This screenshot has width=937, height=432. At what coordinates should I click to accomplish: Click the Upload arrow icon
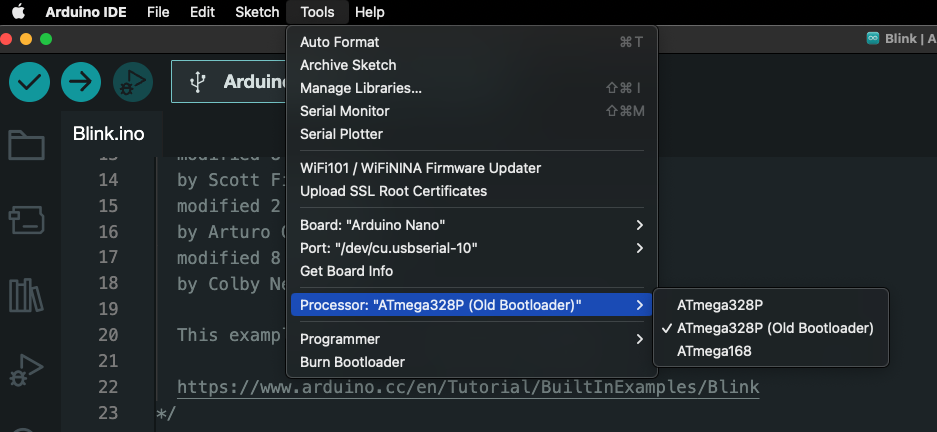[x=81, y=82]
